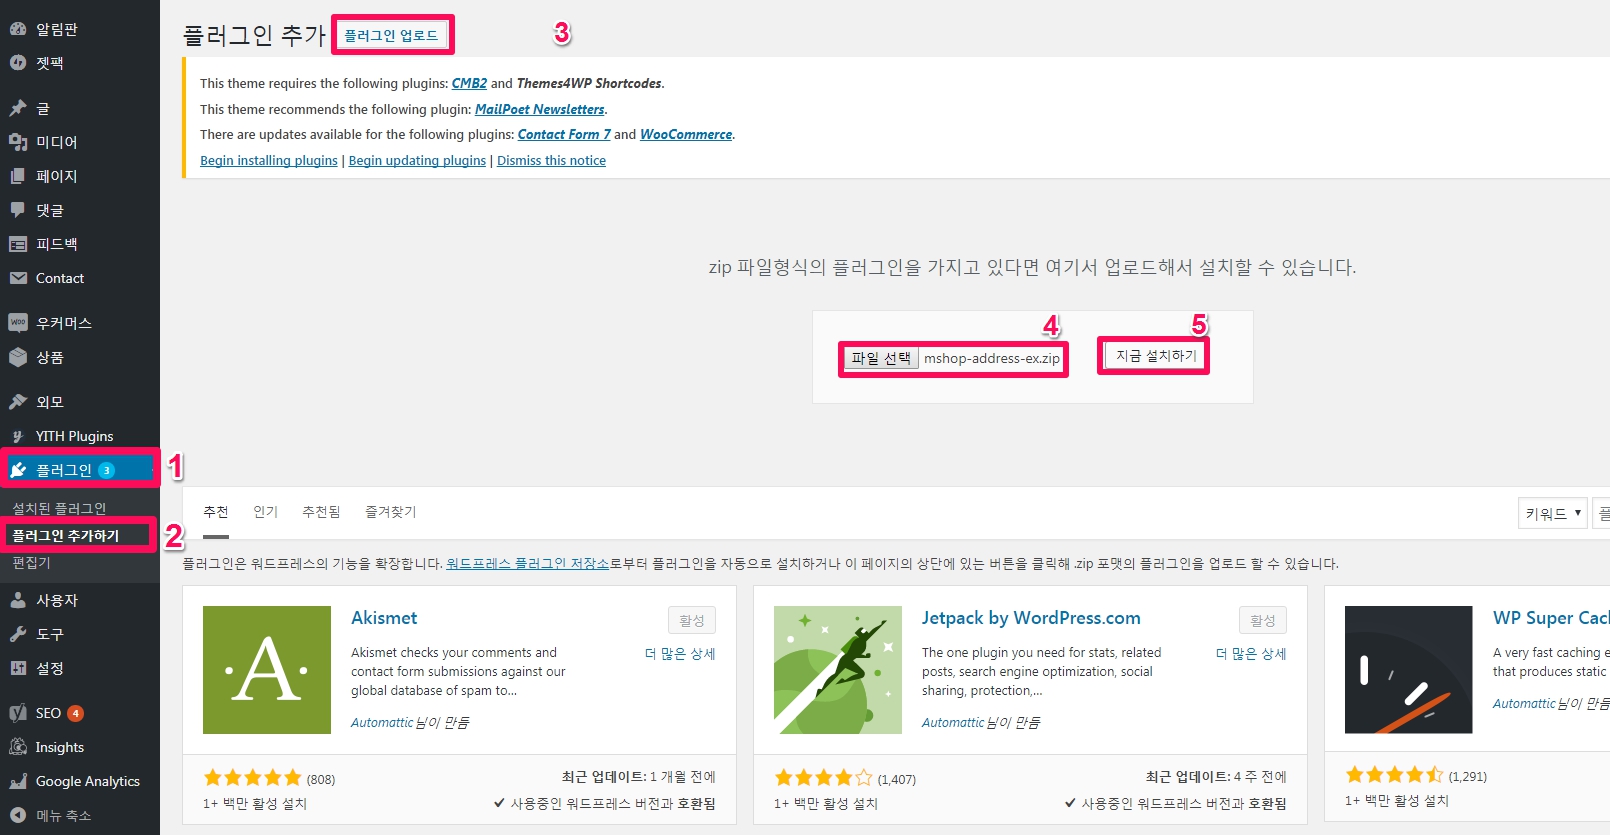The image size is (1610, 835).
Task: Click the 파일 선택 file chooser button
Action: [881, 358]
